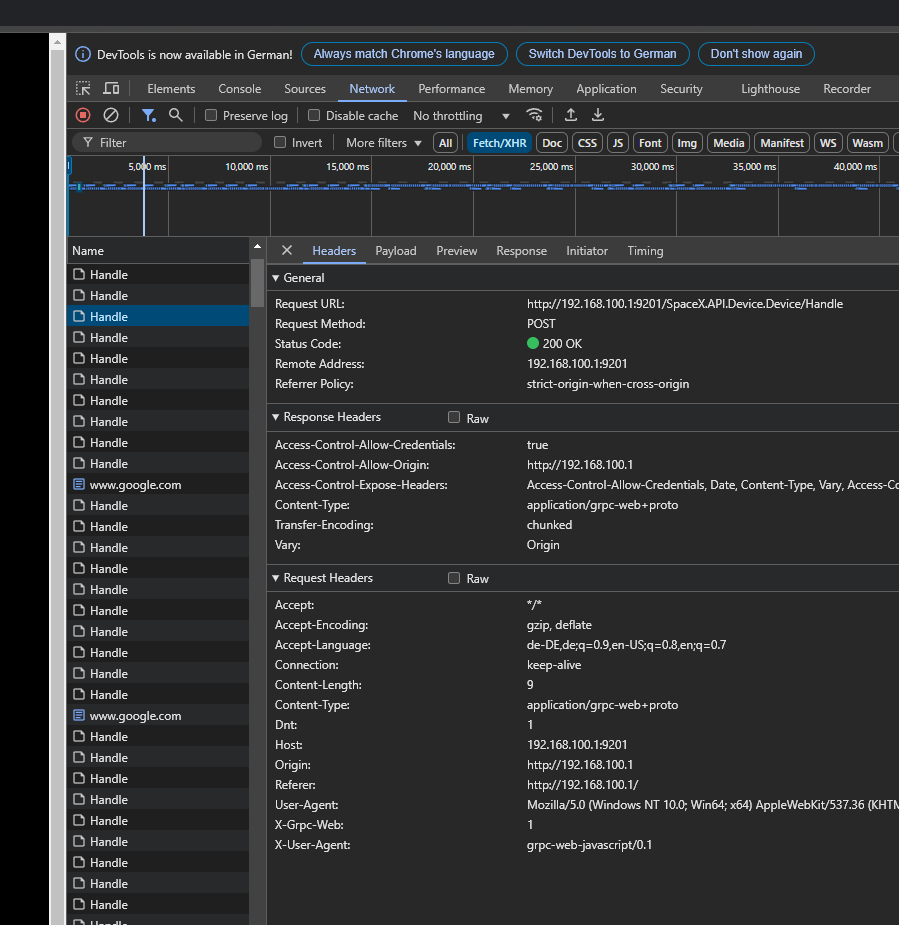Screen dimensions: 899x925
Task: Enable the Preserve log checkbox
Action: coord(211,116)
